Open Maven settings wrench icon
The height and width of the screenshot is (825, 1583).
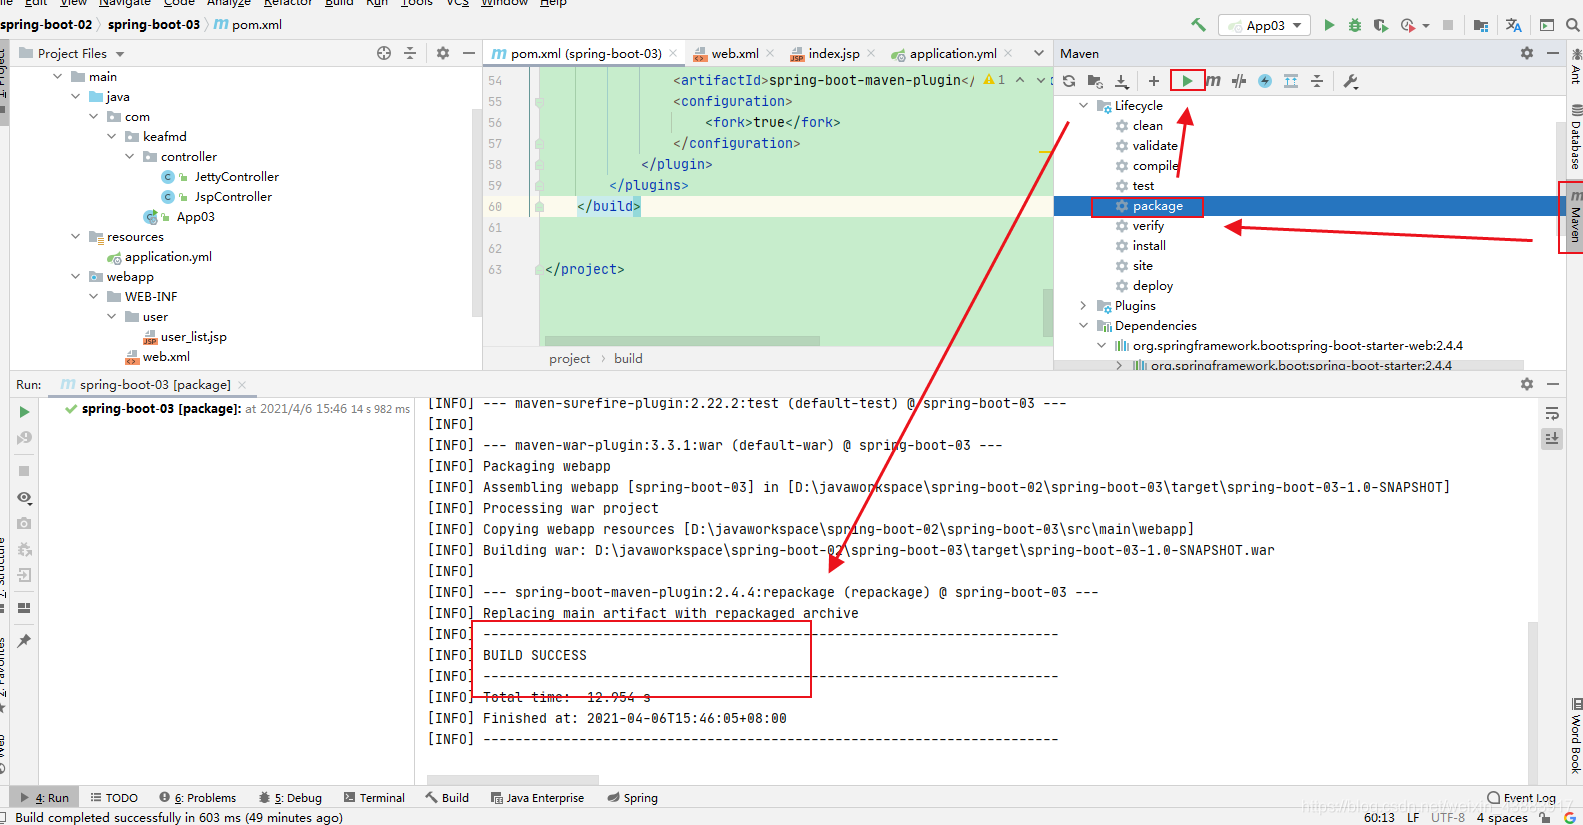click(1351, 81)
